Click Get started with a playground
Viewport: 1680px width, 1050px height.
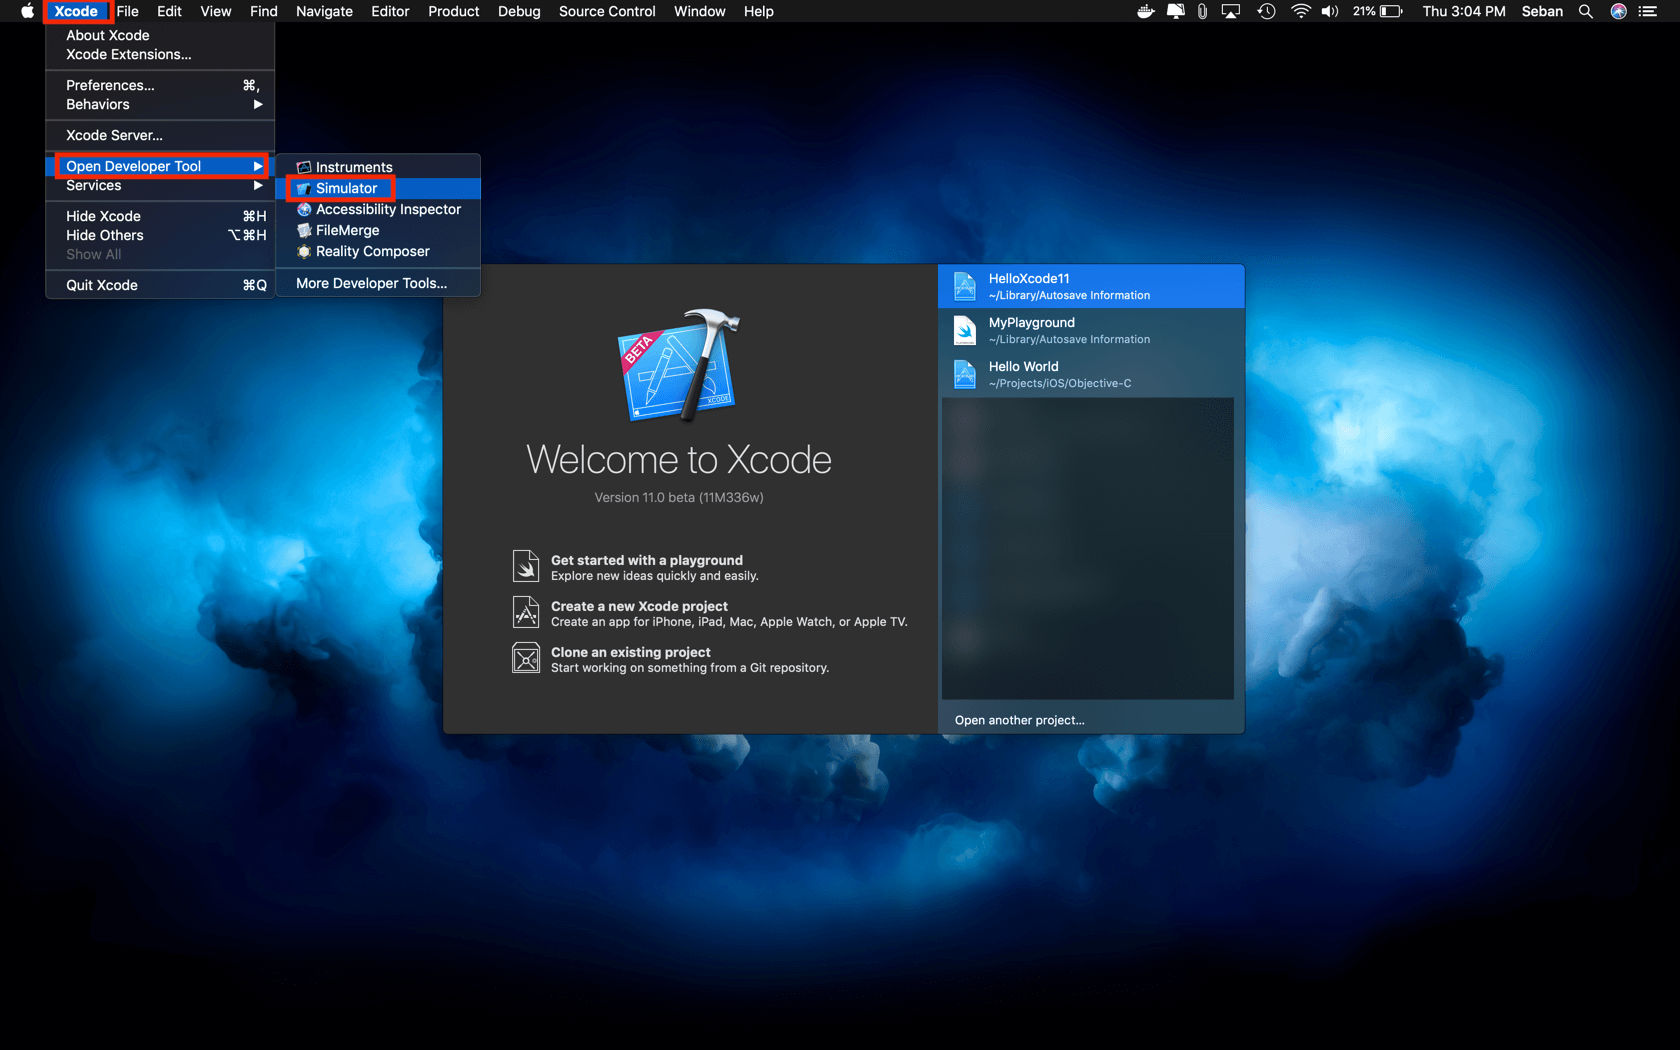pyautogui.click(x=647, y=560)
